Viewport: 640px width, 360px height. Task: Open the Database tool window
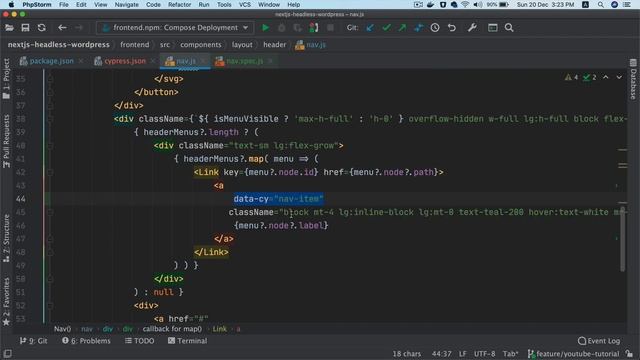[x=633, y=79]
